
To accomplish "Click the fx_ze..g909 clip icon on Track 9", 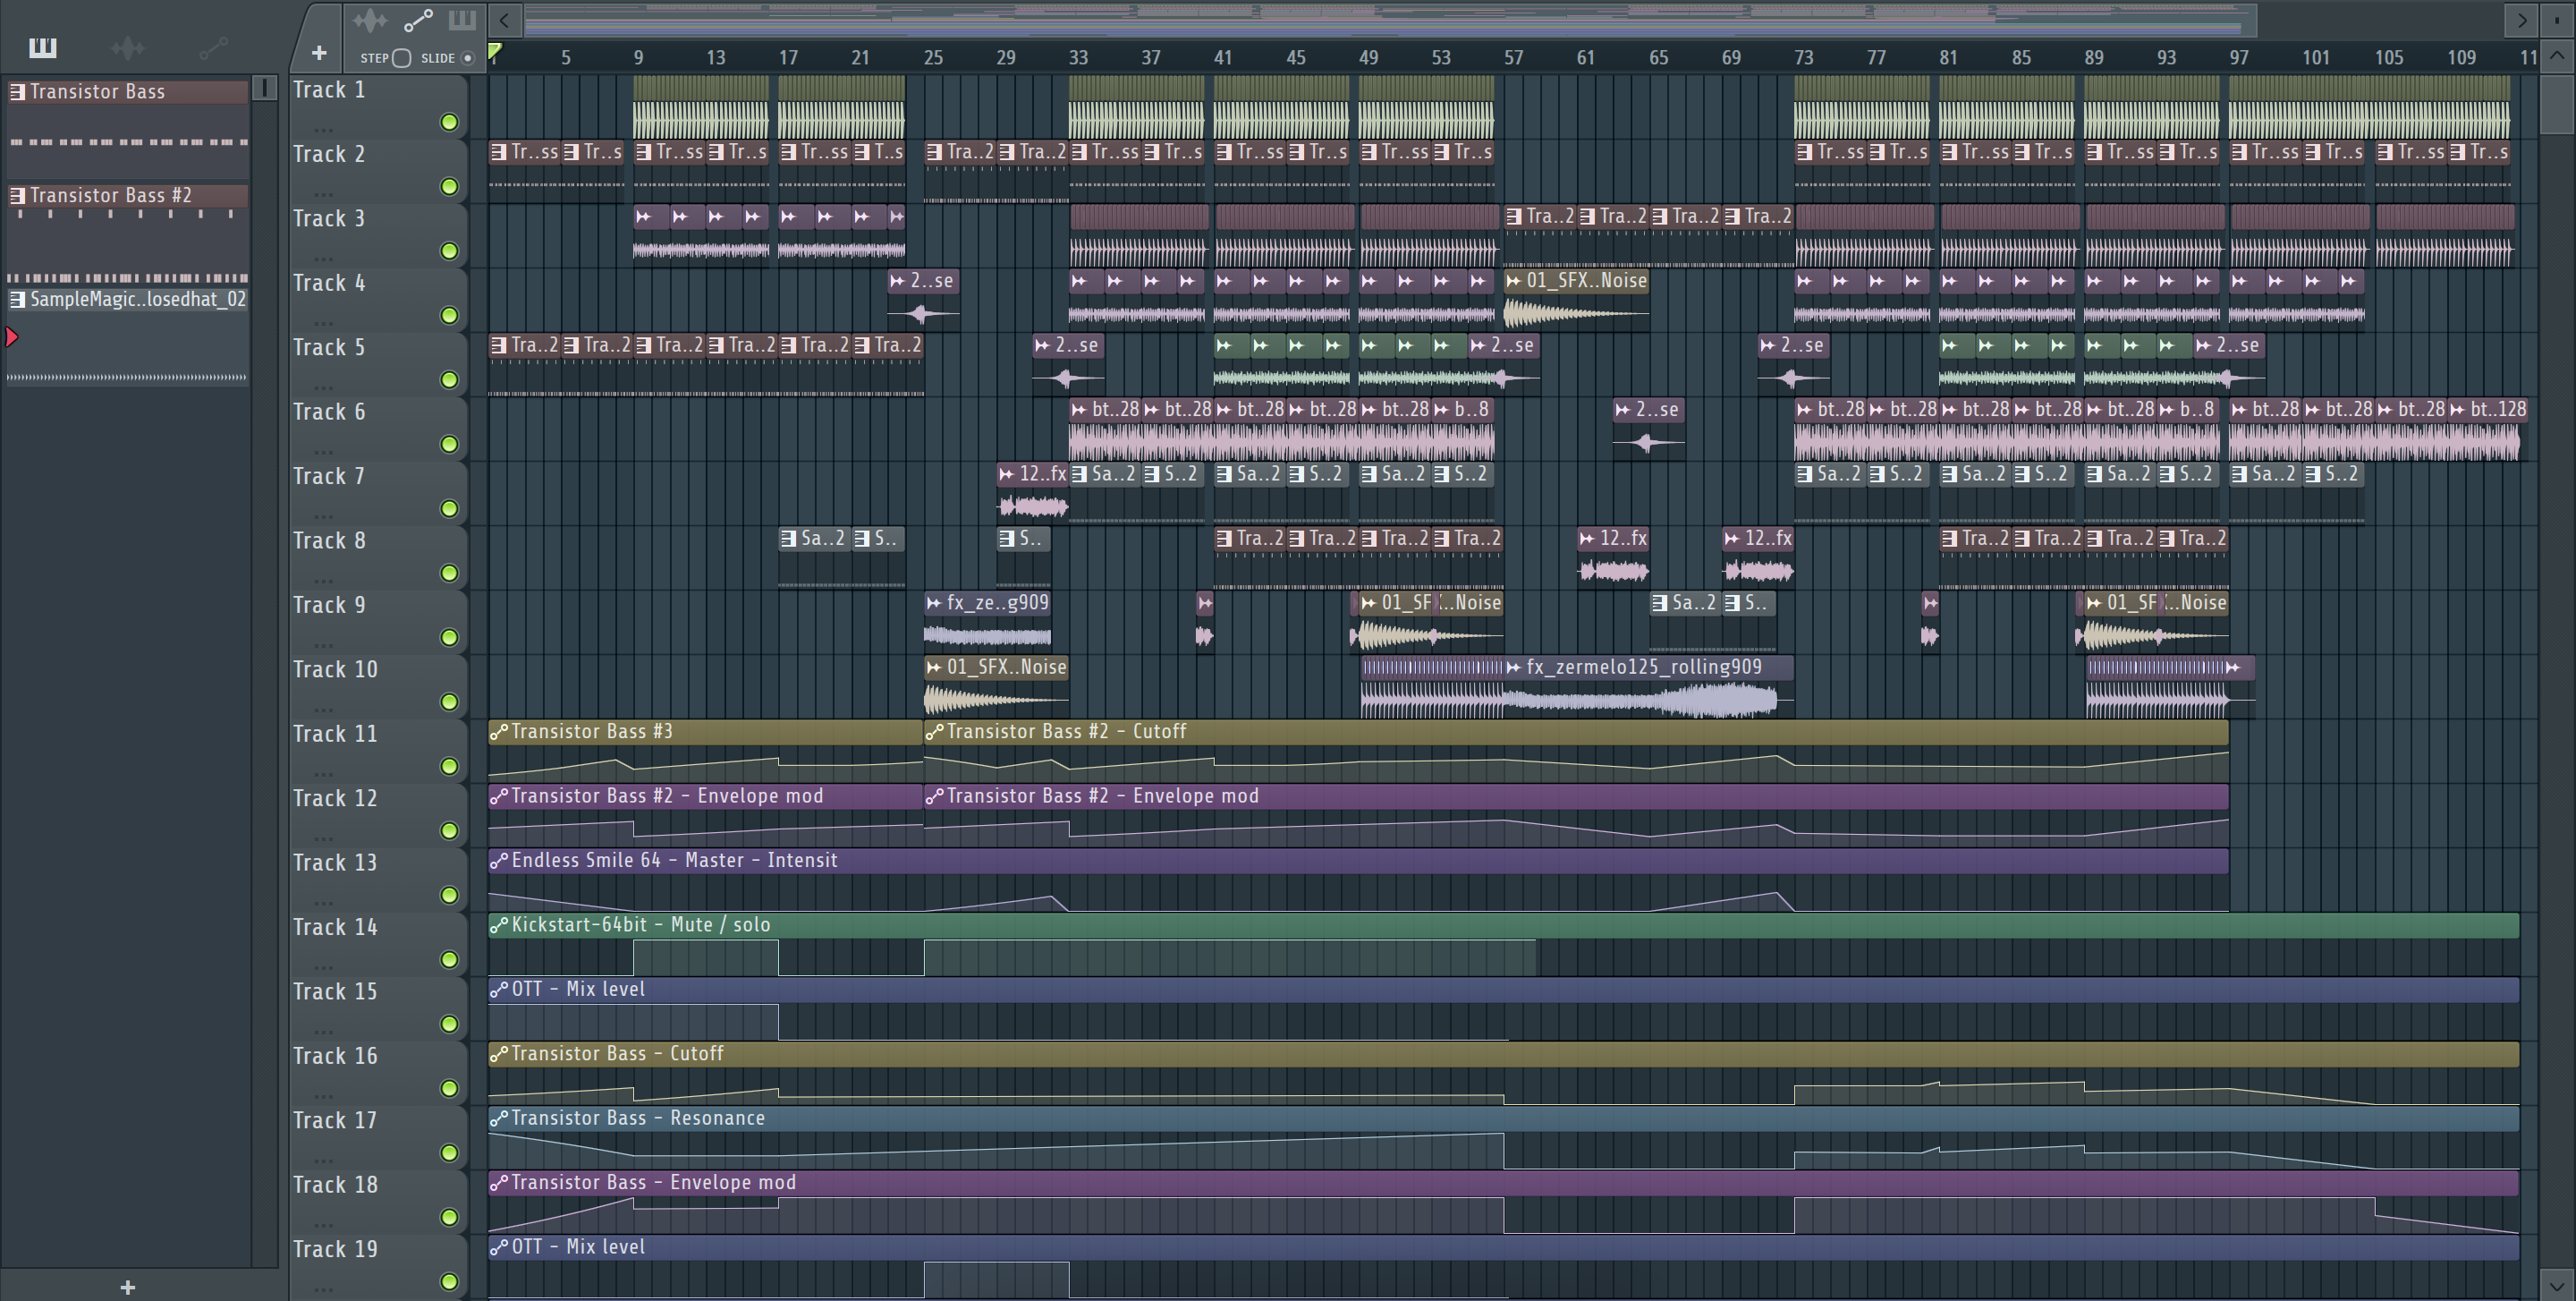I will pos(933,603).
